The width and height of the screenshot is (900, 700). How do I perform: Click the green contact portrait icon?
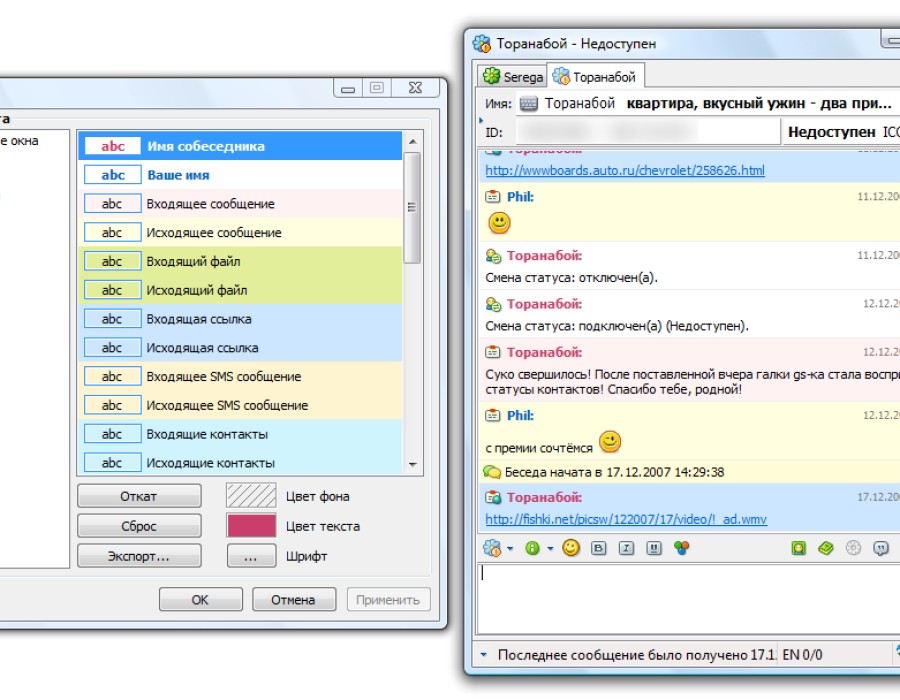[x=798, y=549]
